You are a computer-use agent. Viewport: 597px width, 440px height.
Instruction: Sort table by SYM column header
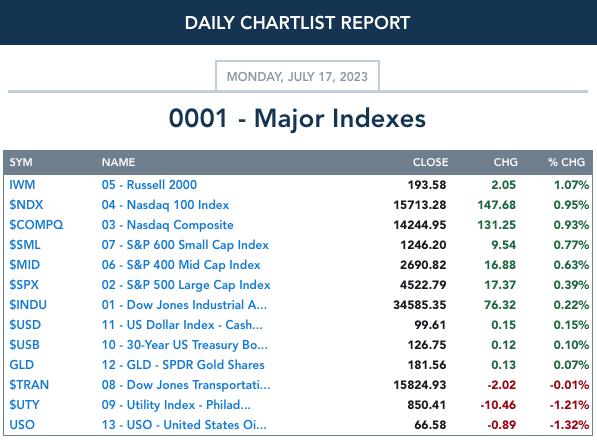pos(21,162)
